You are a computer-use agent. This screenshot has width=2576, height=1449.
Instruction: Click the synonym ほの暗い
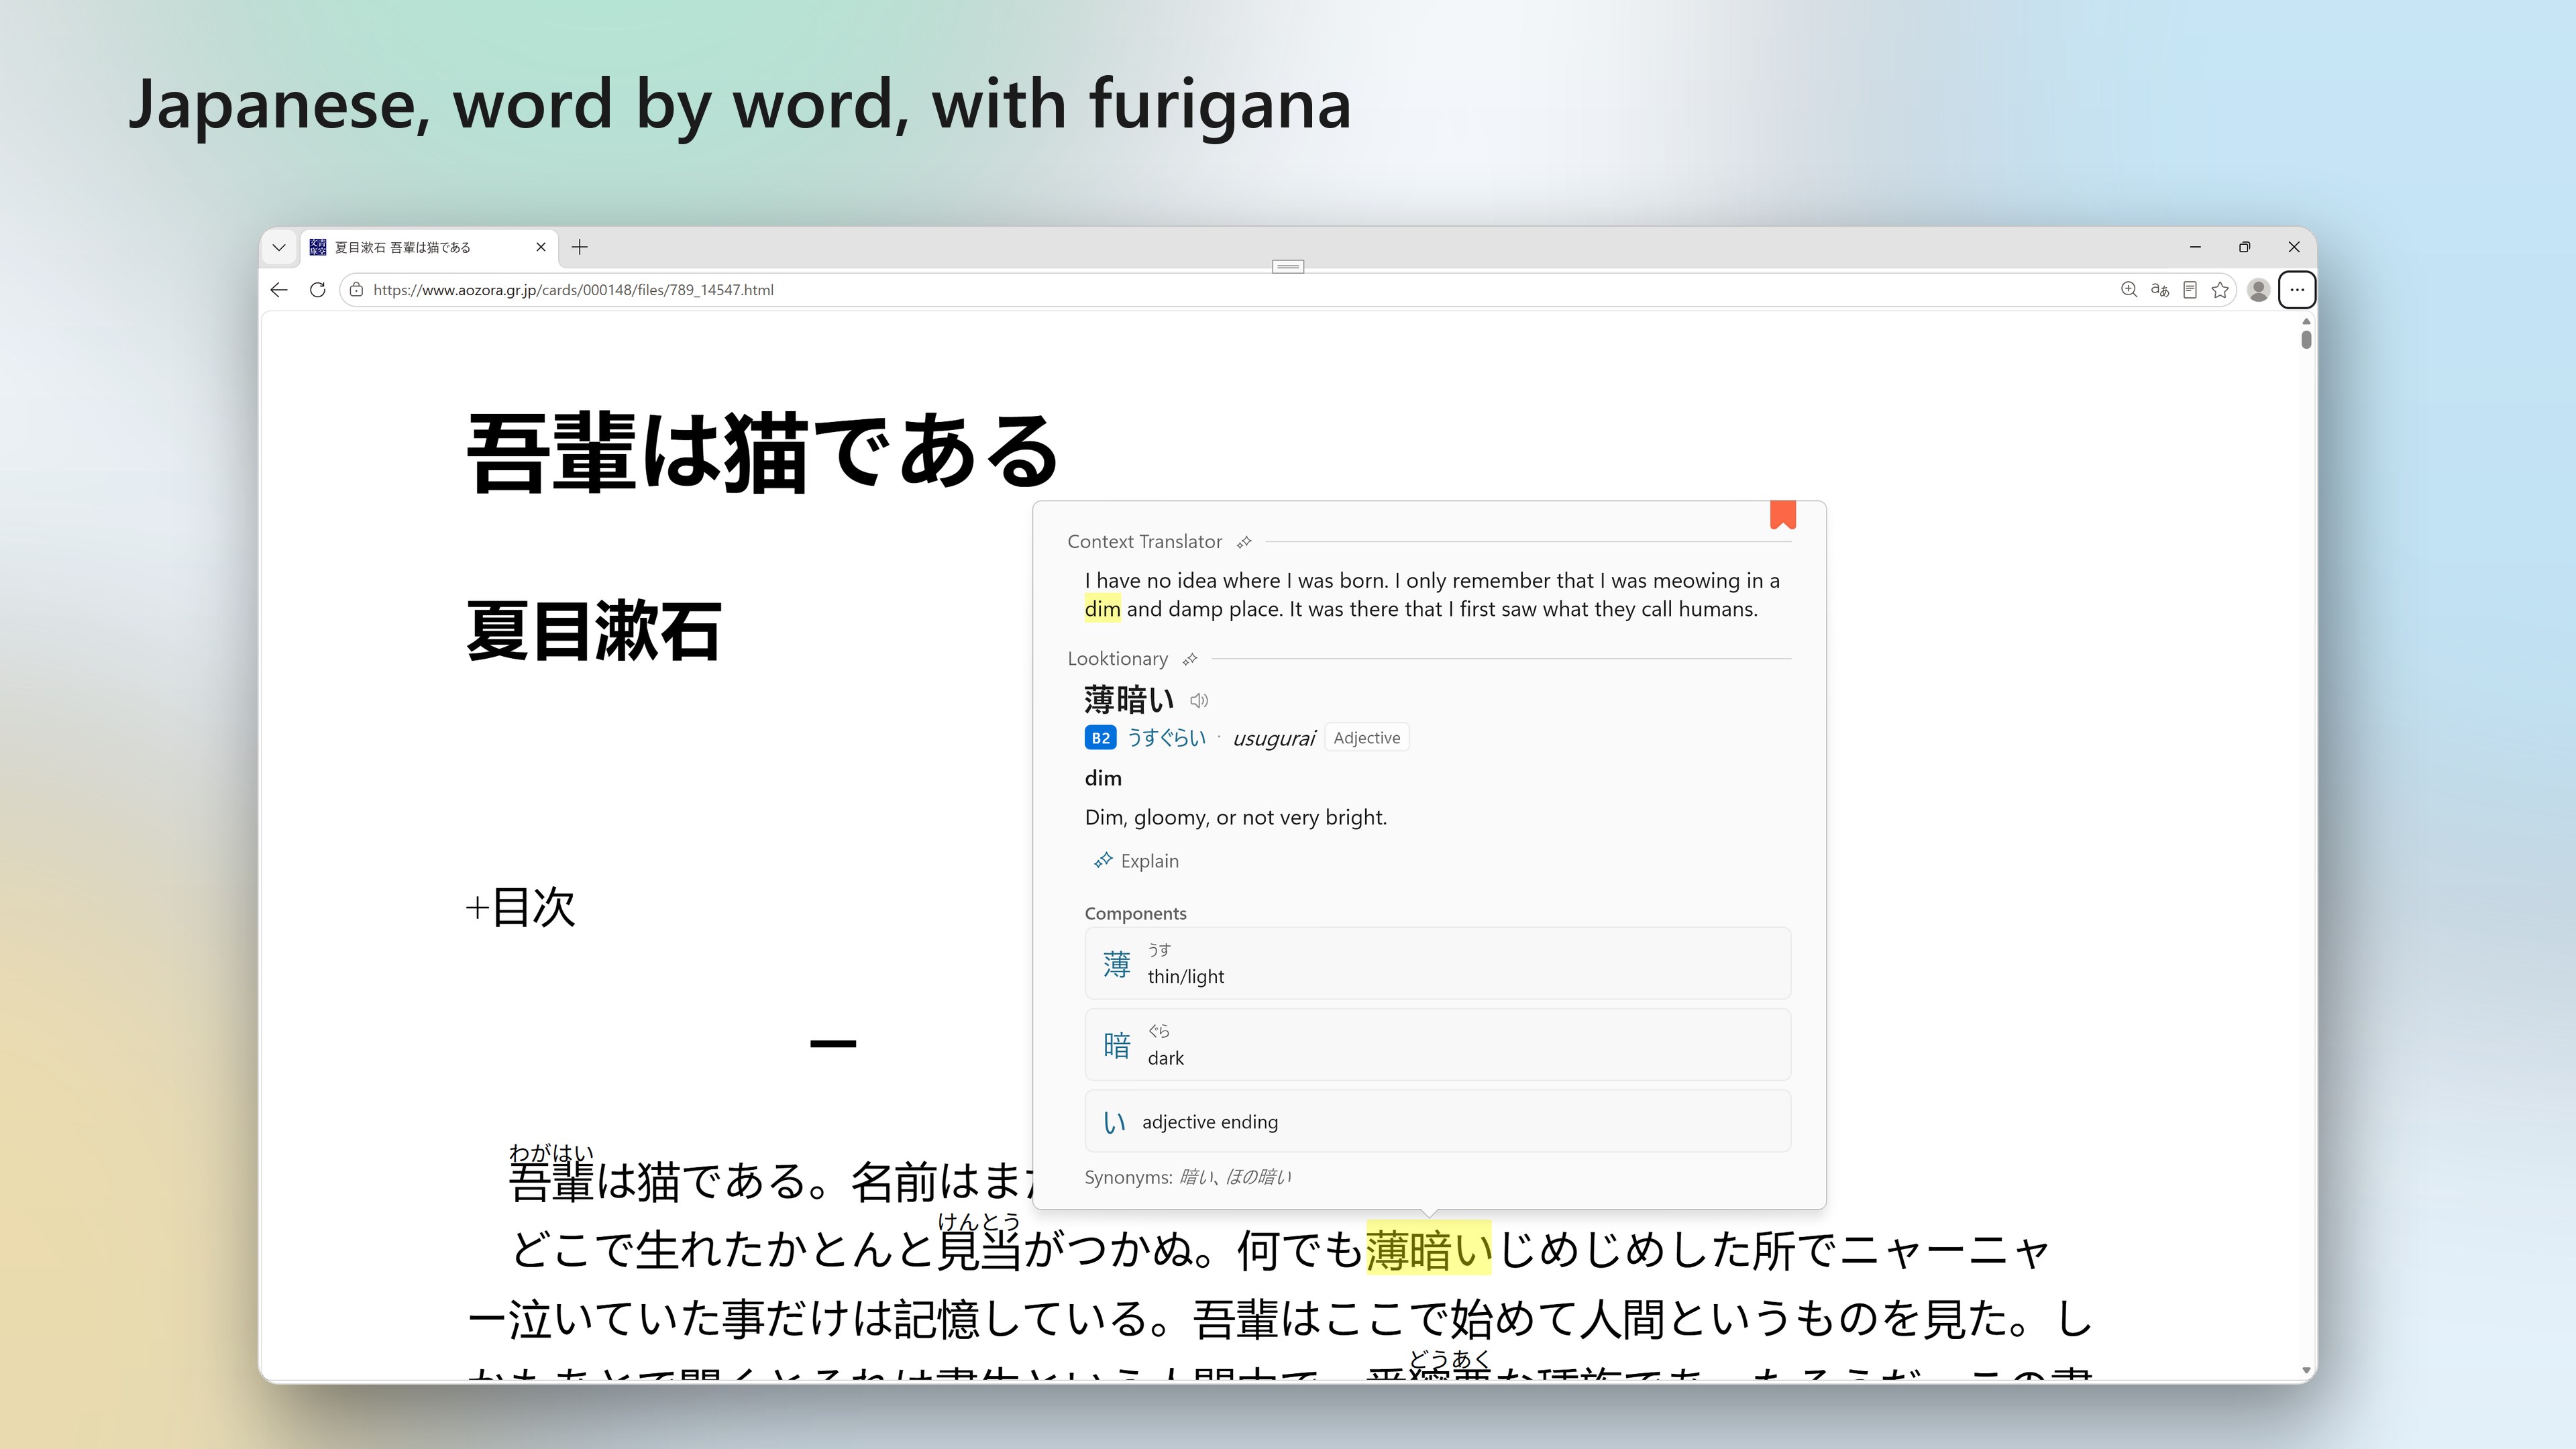click(1259, 1177)
